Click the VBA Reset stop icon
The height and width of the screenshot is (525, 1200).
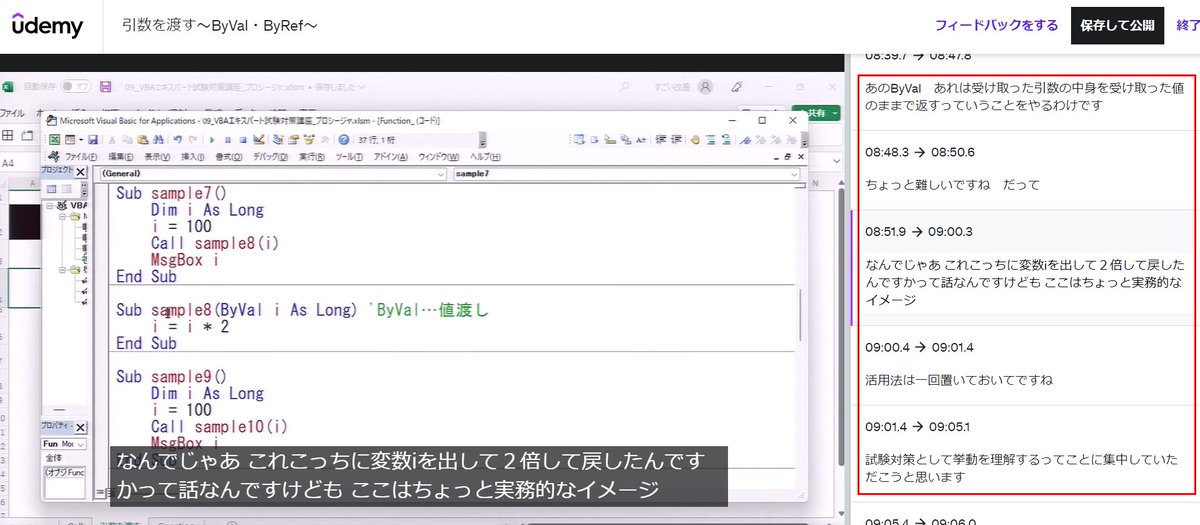(x=243, y=139)
